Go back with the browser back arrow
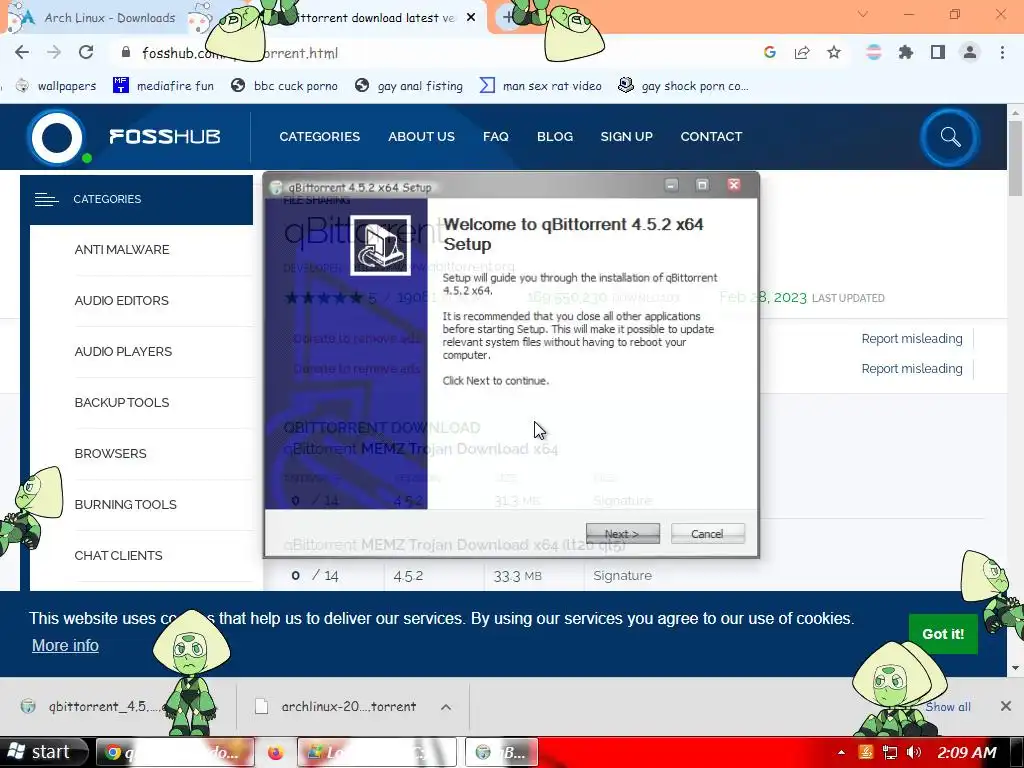1024x768 pixels. [x=22, y=53]
